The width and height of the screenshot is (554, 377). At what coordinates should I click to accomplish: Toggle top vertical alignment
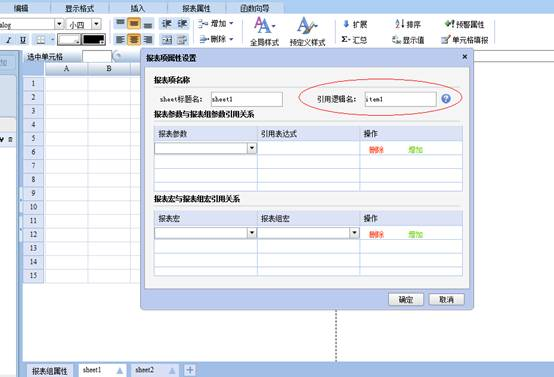point(120,24)
